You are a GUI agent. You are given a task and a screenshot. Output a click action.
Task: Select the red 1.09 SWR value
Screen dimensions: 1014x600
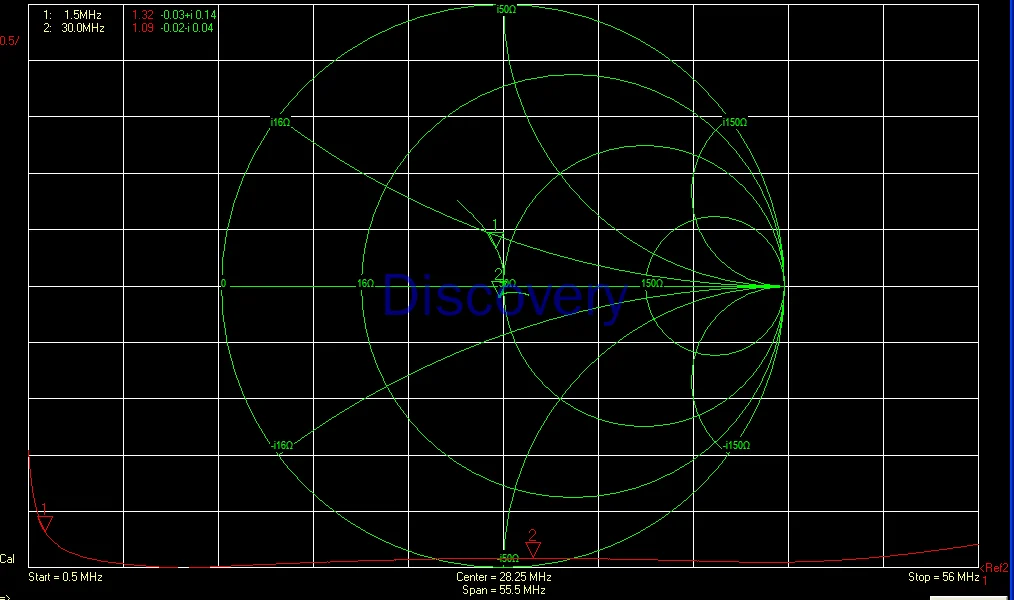[143, 28]
